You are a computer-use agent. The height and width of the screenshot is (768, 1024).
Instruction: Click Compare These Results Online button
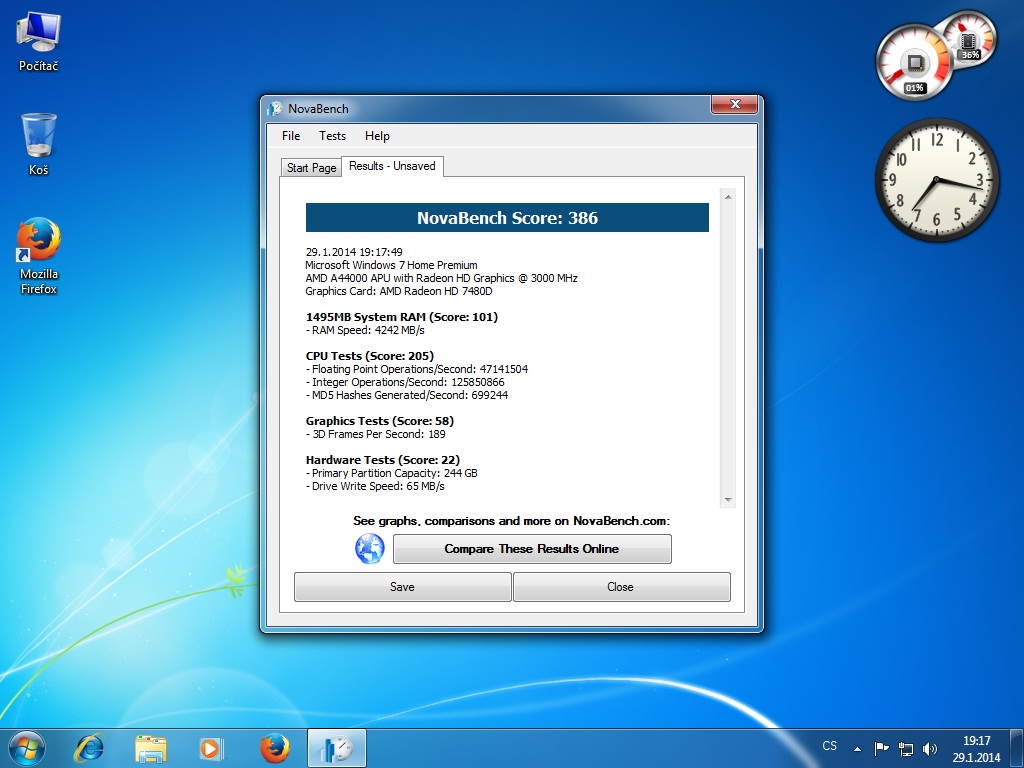point(531,549)
